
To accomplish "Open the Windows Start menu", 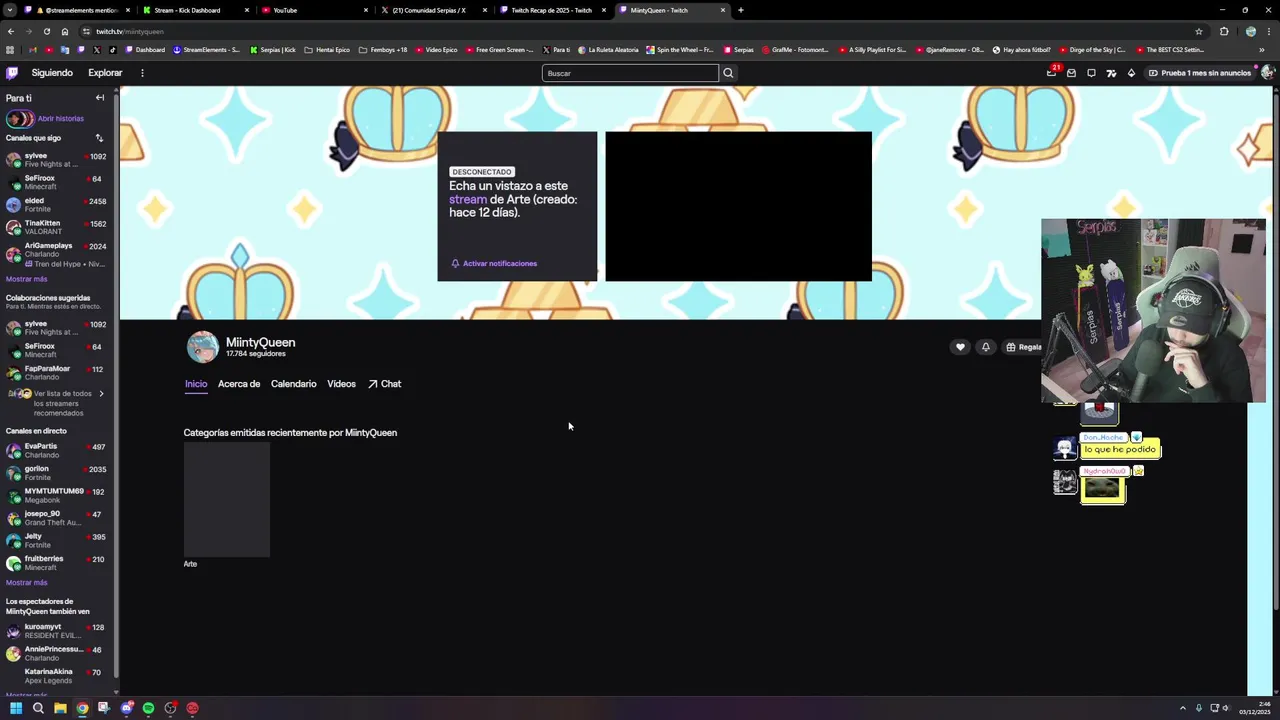I will click(x=16, y=708).
